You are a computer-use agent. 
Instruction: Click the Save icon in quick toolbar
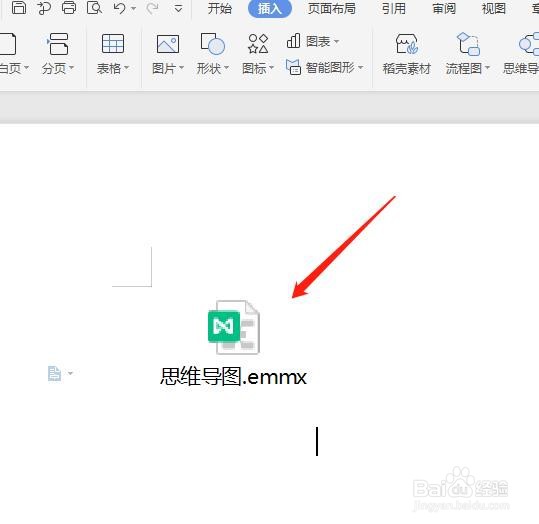pyautogui.click(x=19, y=8)
